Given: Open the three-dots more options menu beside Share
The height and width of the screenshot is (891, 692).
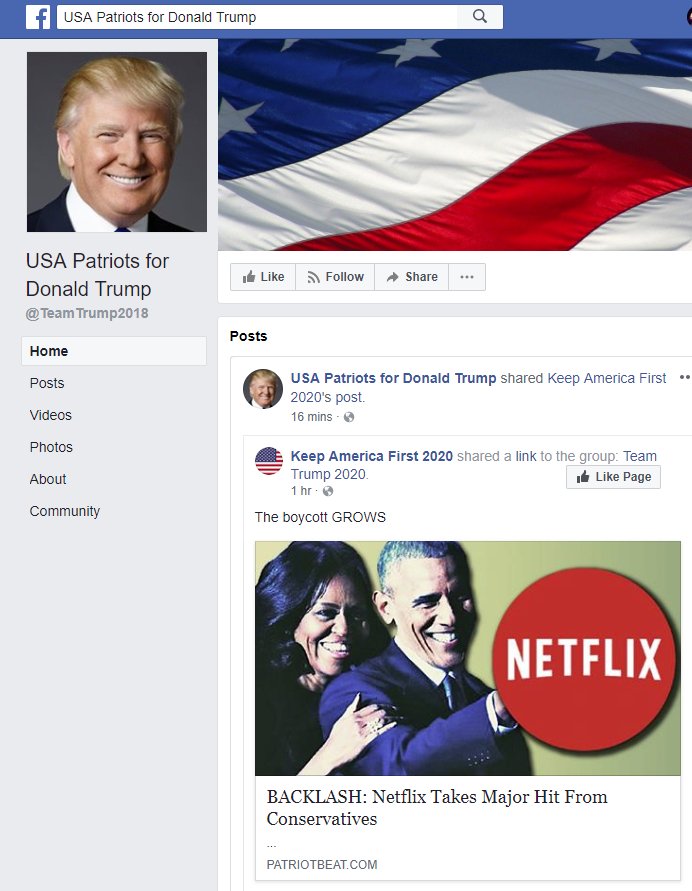Looking at the screenshot, I should click(x=467, y=277).
